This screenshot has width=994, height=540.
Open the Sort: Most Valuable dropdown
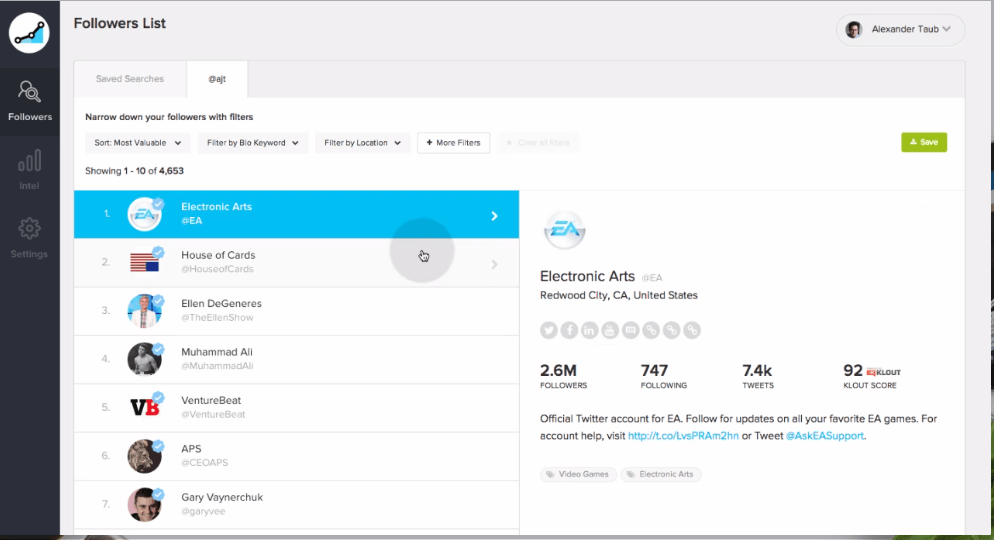pyautogui.click(x=138, y=143)
